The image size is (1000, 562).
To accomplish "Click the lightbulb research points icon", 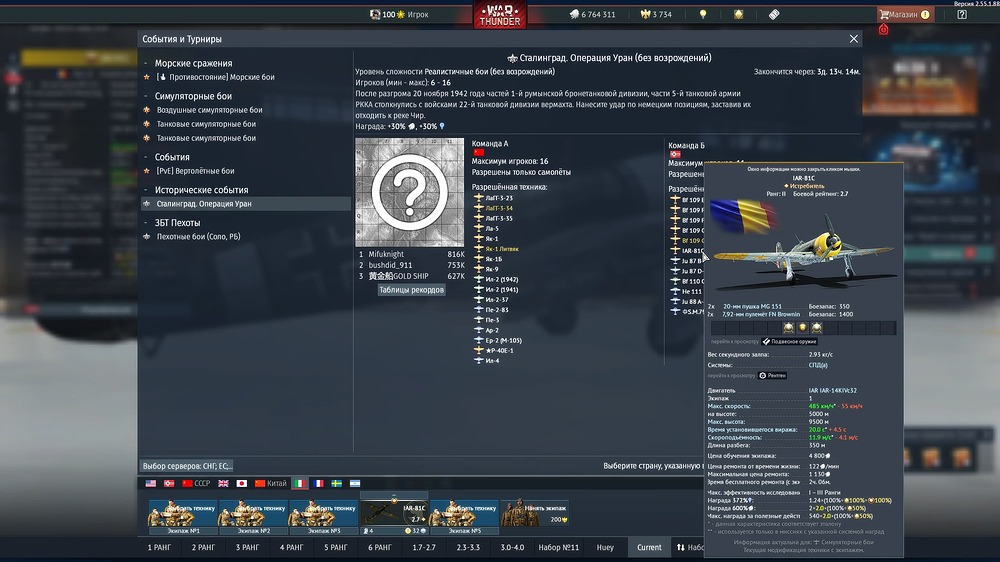I will tap(703, 14).
